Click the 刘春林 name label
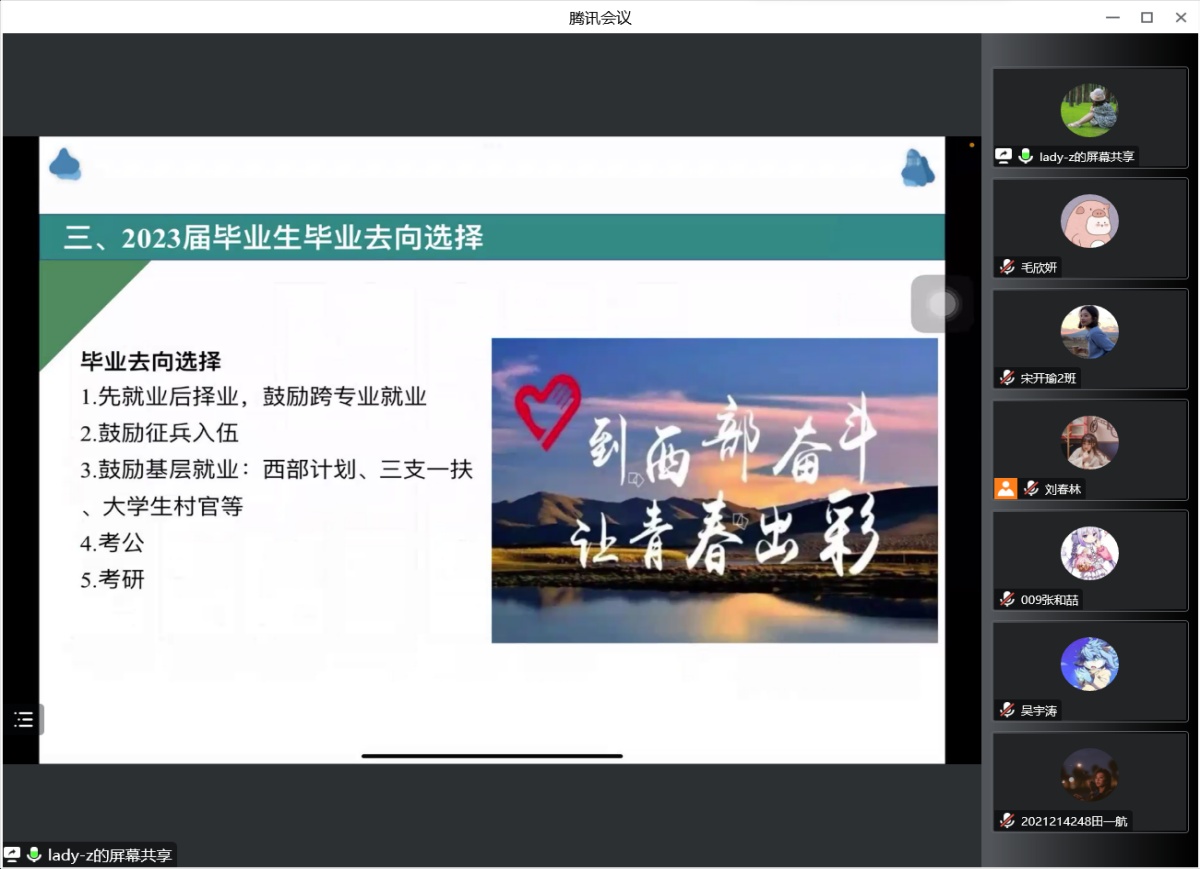This screenshot has width=1200, height=869. (x=1063, y=489)
